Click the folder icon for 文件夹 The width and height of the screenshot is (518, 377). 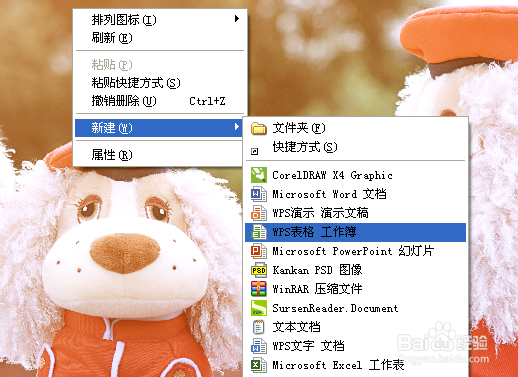[259, 128]
